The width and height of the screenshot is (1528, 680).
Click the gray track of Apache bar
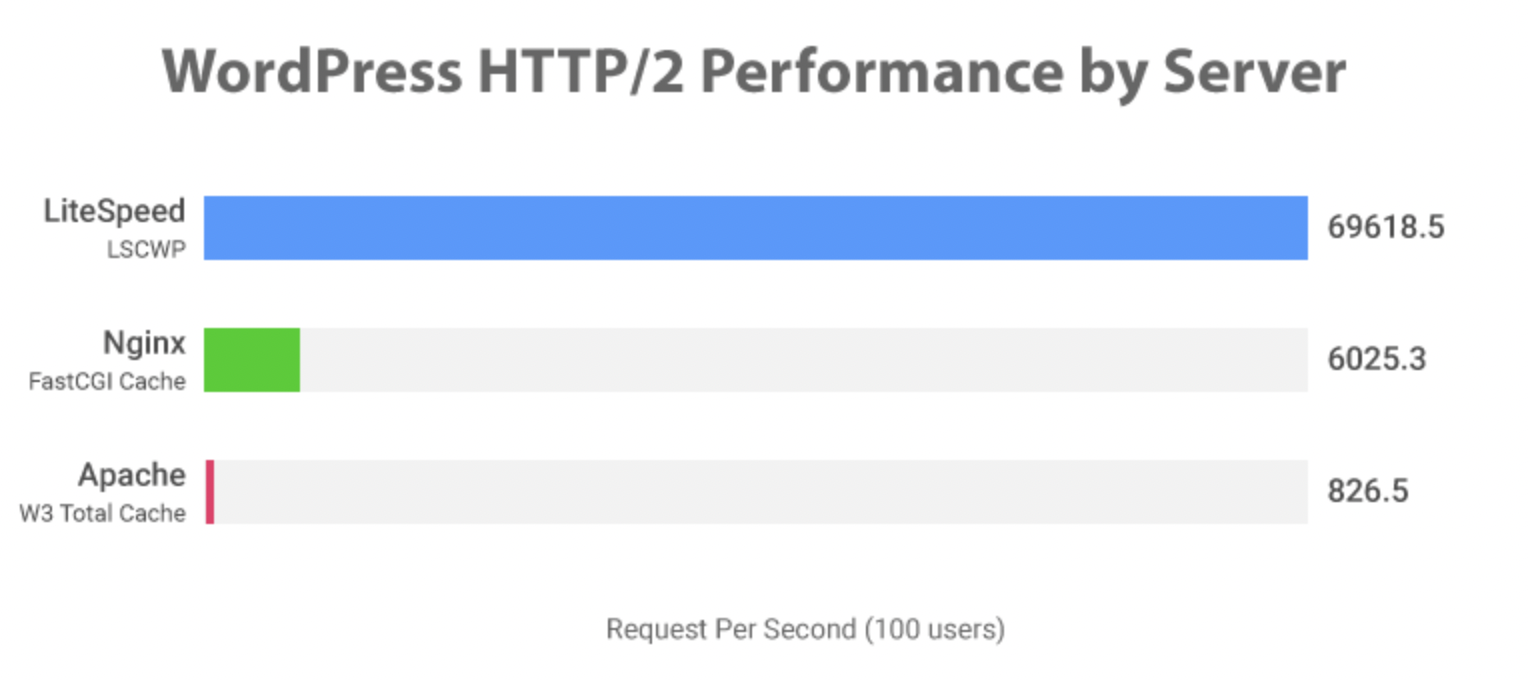point(761,492)
